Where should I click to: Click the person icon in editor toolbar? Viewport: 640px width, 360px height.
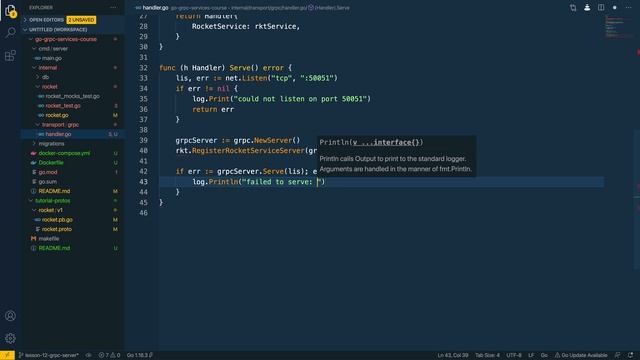587,7
